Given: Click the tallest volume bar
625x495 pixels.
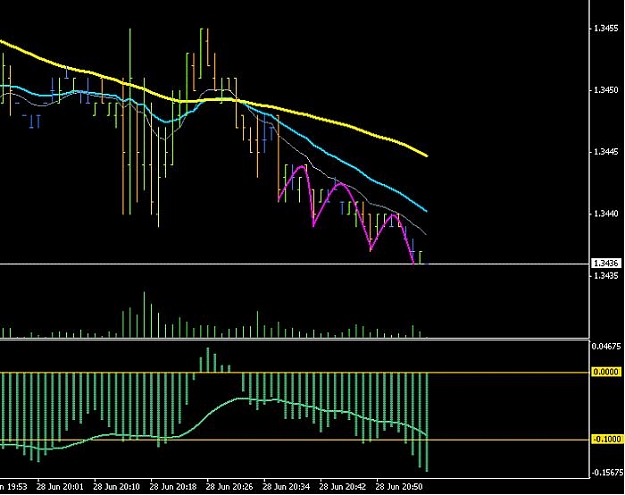Looking at the screenshot, I should click(x=144, y=315).
